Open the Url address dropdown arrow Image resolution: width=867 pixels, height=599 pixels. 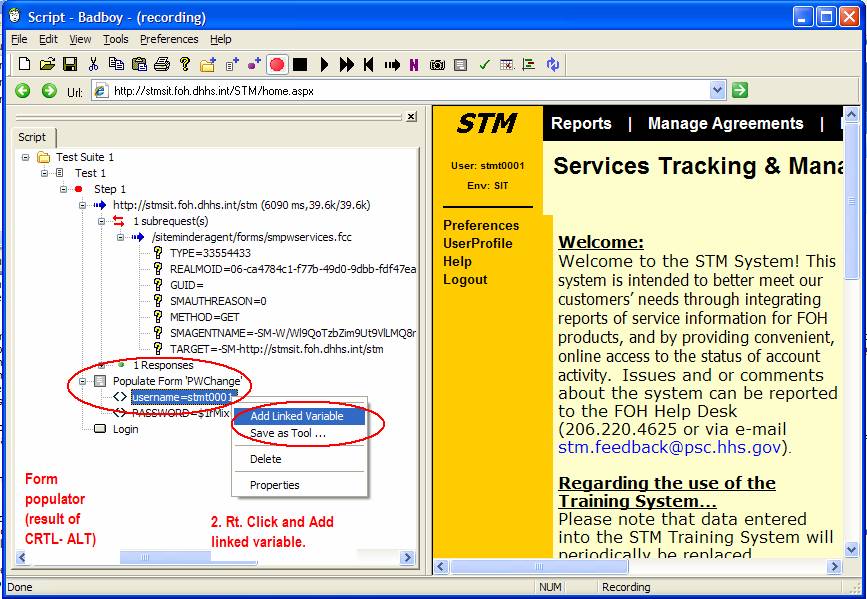point(717,91)
